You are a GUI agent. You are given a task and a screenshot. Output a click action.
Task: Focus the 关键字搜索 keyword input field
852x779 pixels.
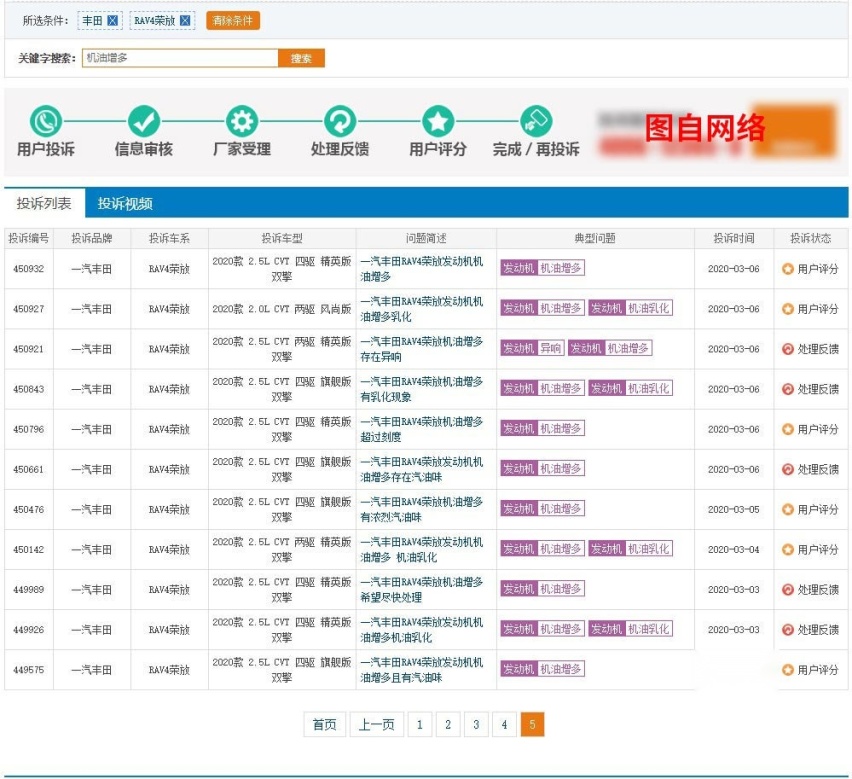(180, 58)
